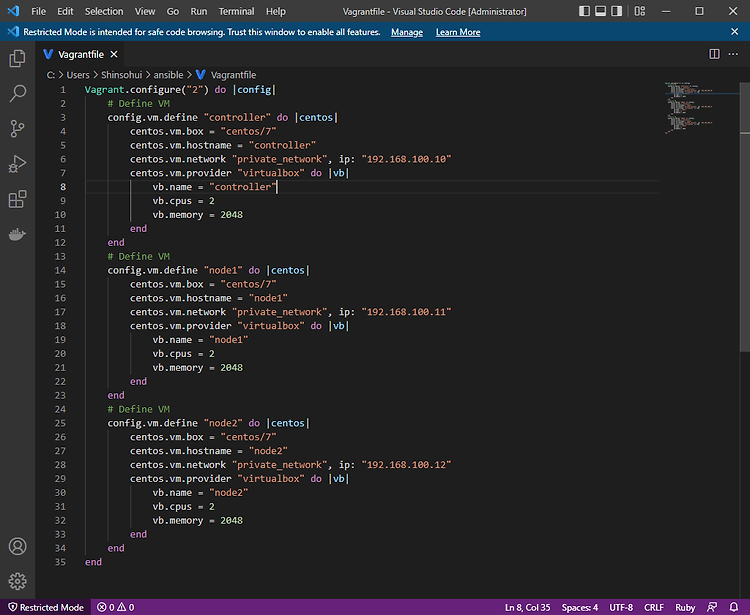Click the Learn More link
Screen dimensions: 750x615
click(x=458, y=32)
